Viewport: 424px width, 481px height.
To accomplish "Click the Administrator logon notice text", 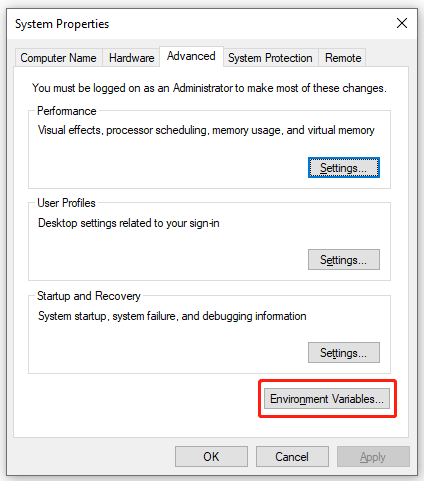I will [x=209, y=88].
